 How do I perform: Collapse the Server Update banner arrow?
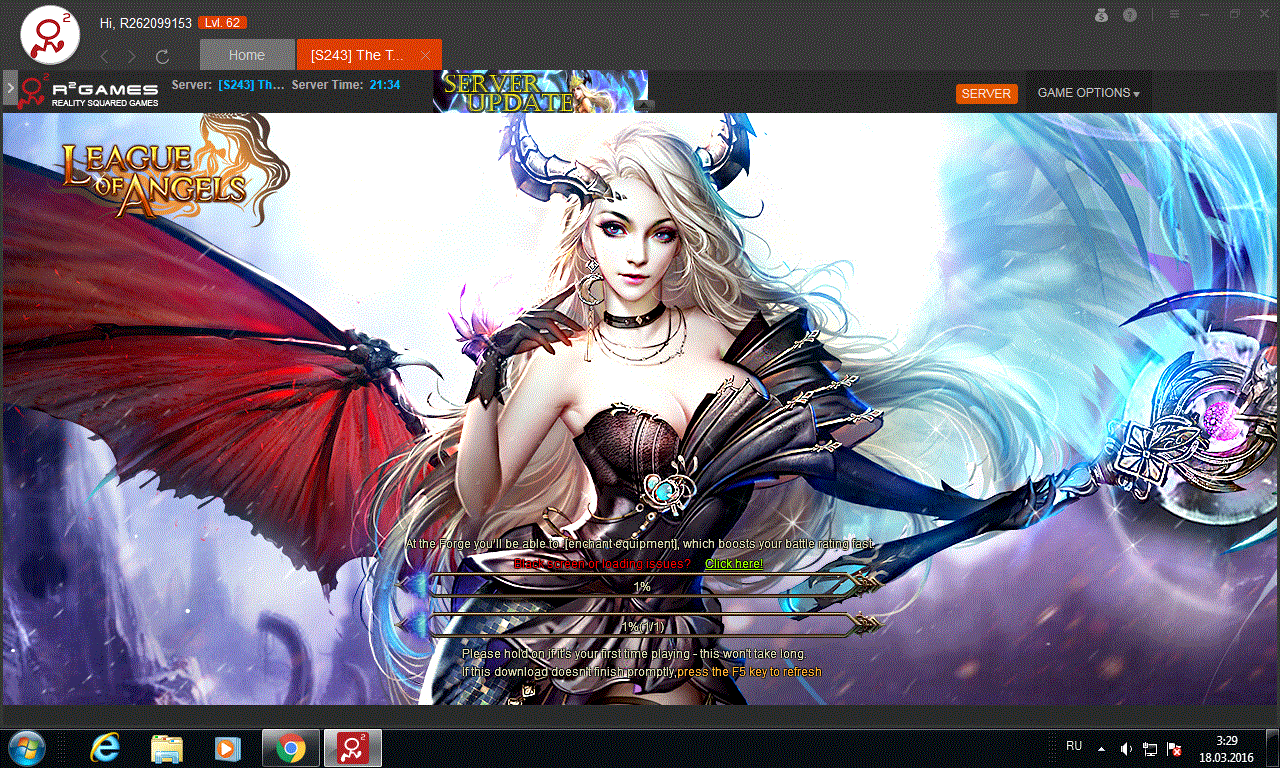(644, 105)
